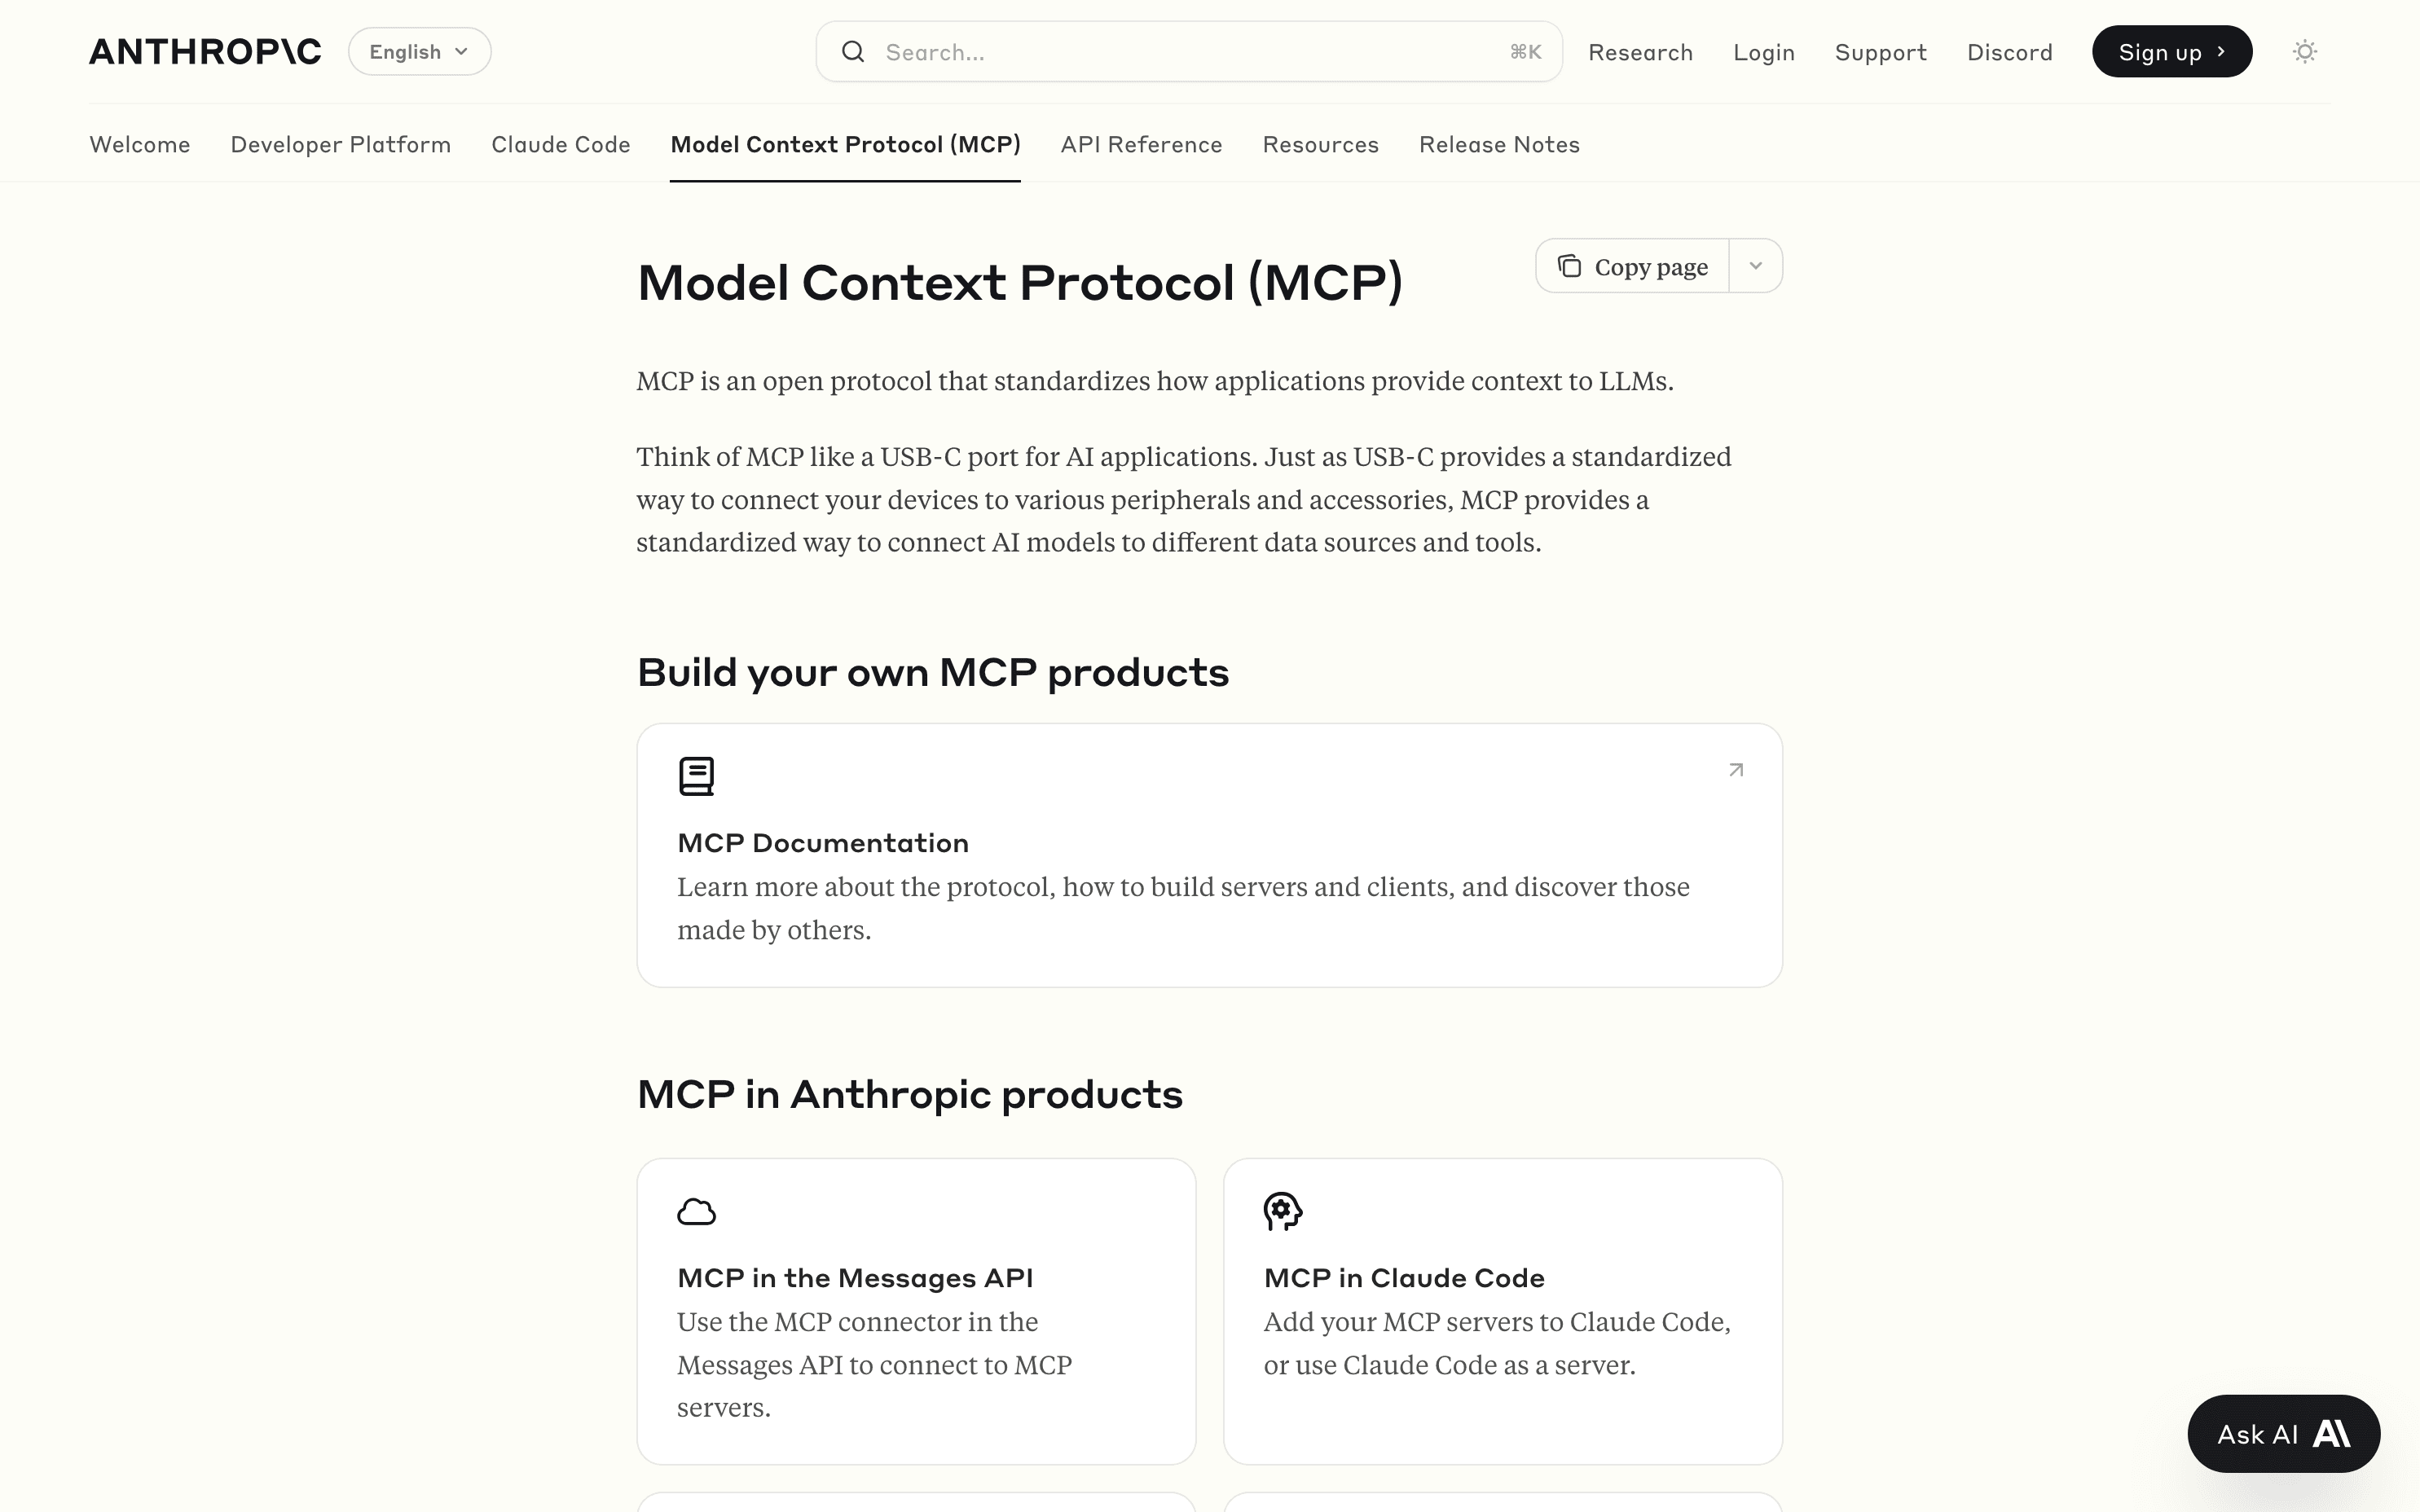Viewport: 2420px width, 1512px height.
Task: Click the Anthropic logo in the header
Action: pos(204,51)
